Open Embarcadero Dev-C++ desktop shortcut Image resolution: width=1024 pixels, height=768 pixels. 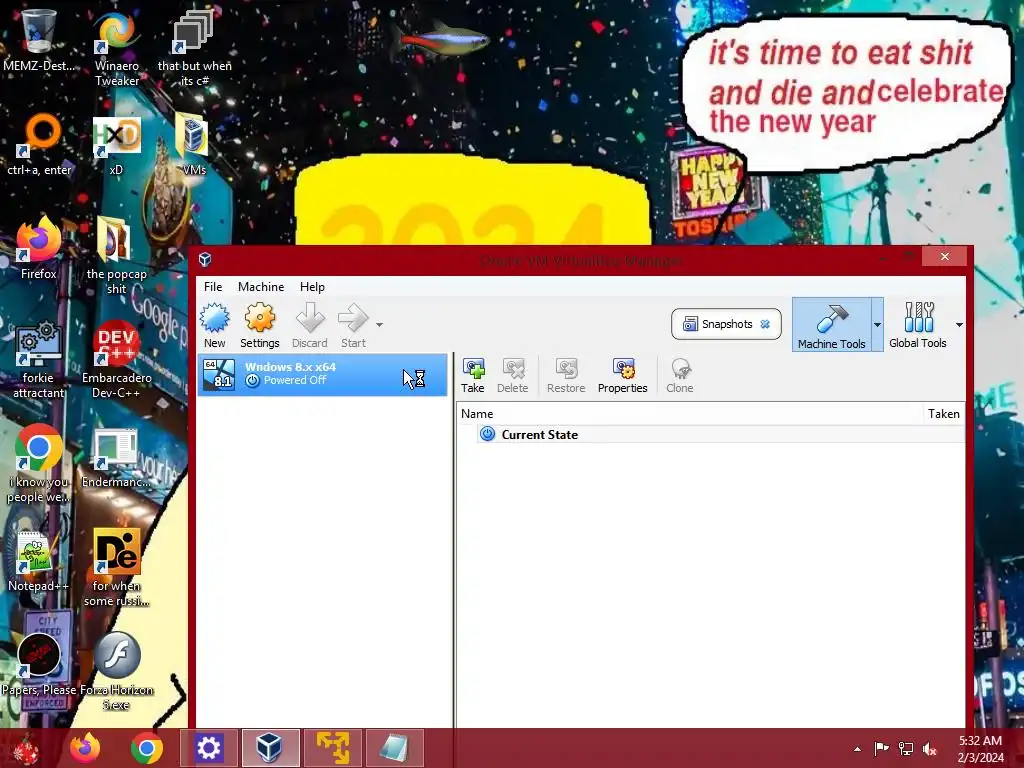[116, 360]
